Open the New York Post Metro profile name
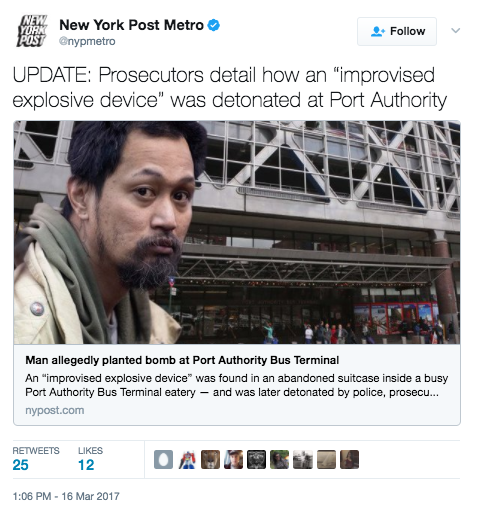482x509 pixels. click(131, 25)
